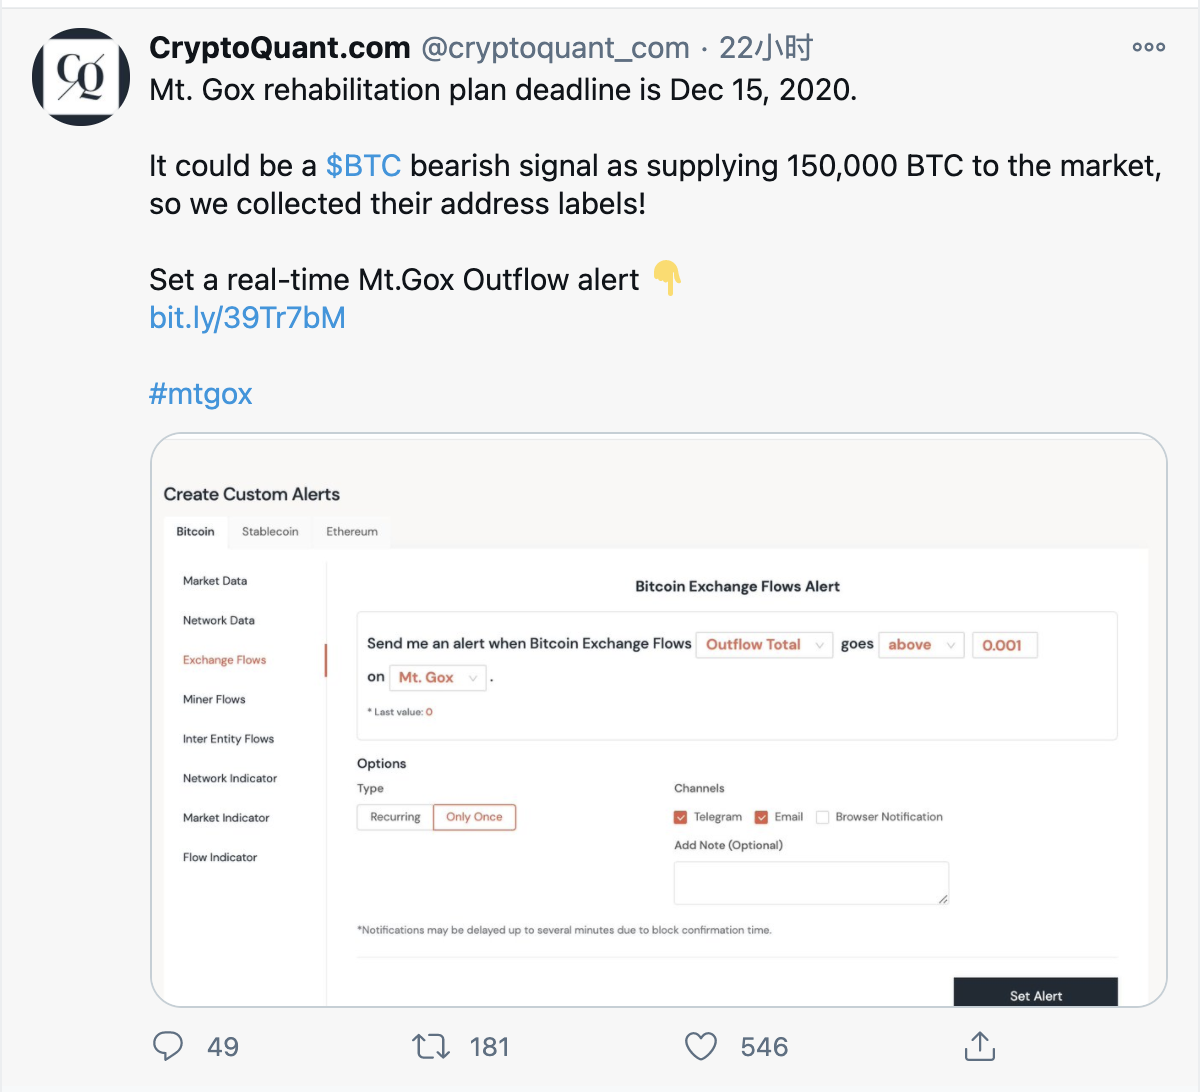Open the Mt. Gox exchange dropdown
The height and width of the screenshot is (1092, 1204).
click(x=438, y=678)
